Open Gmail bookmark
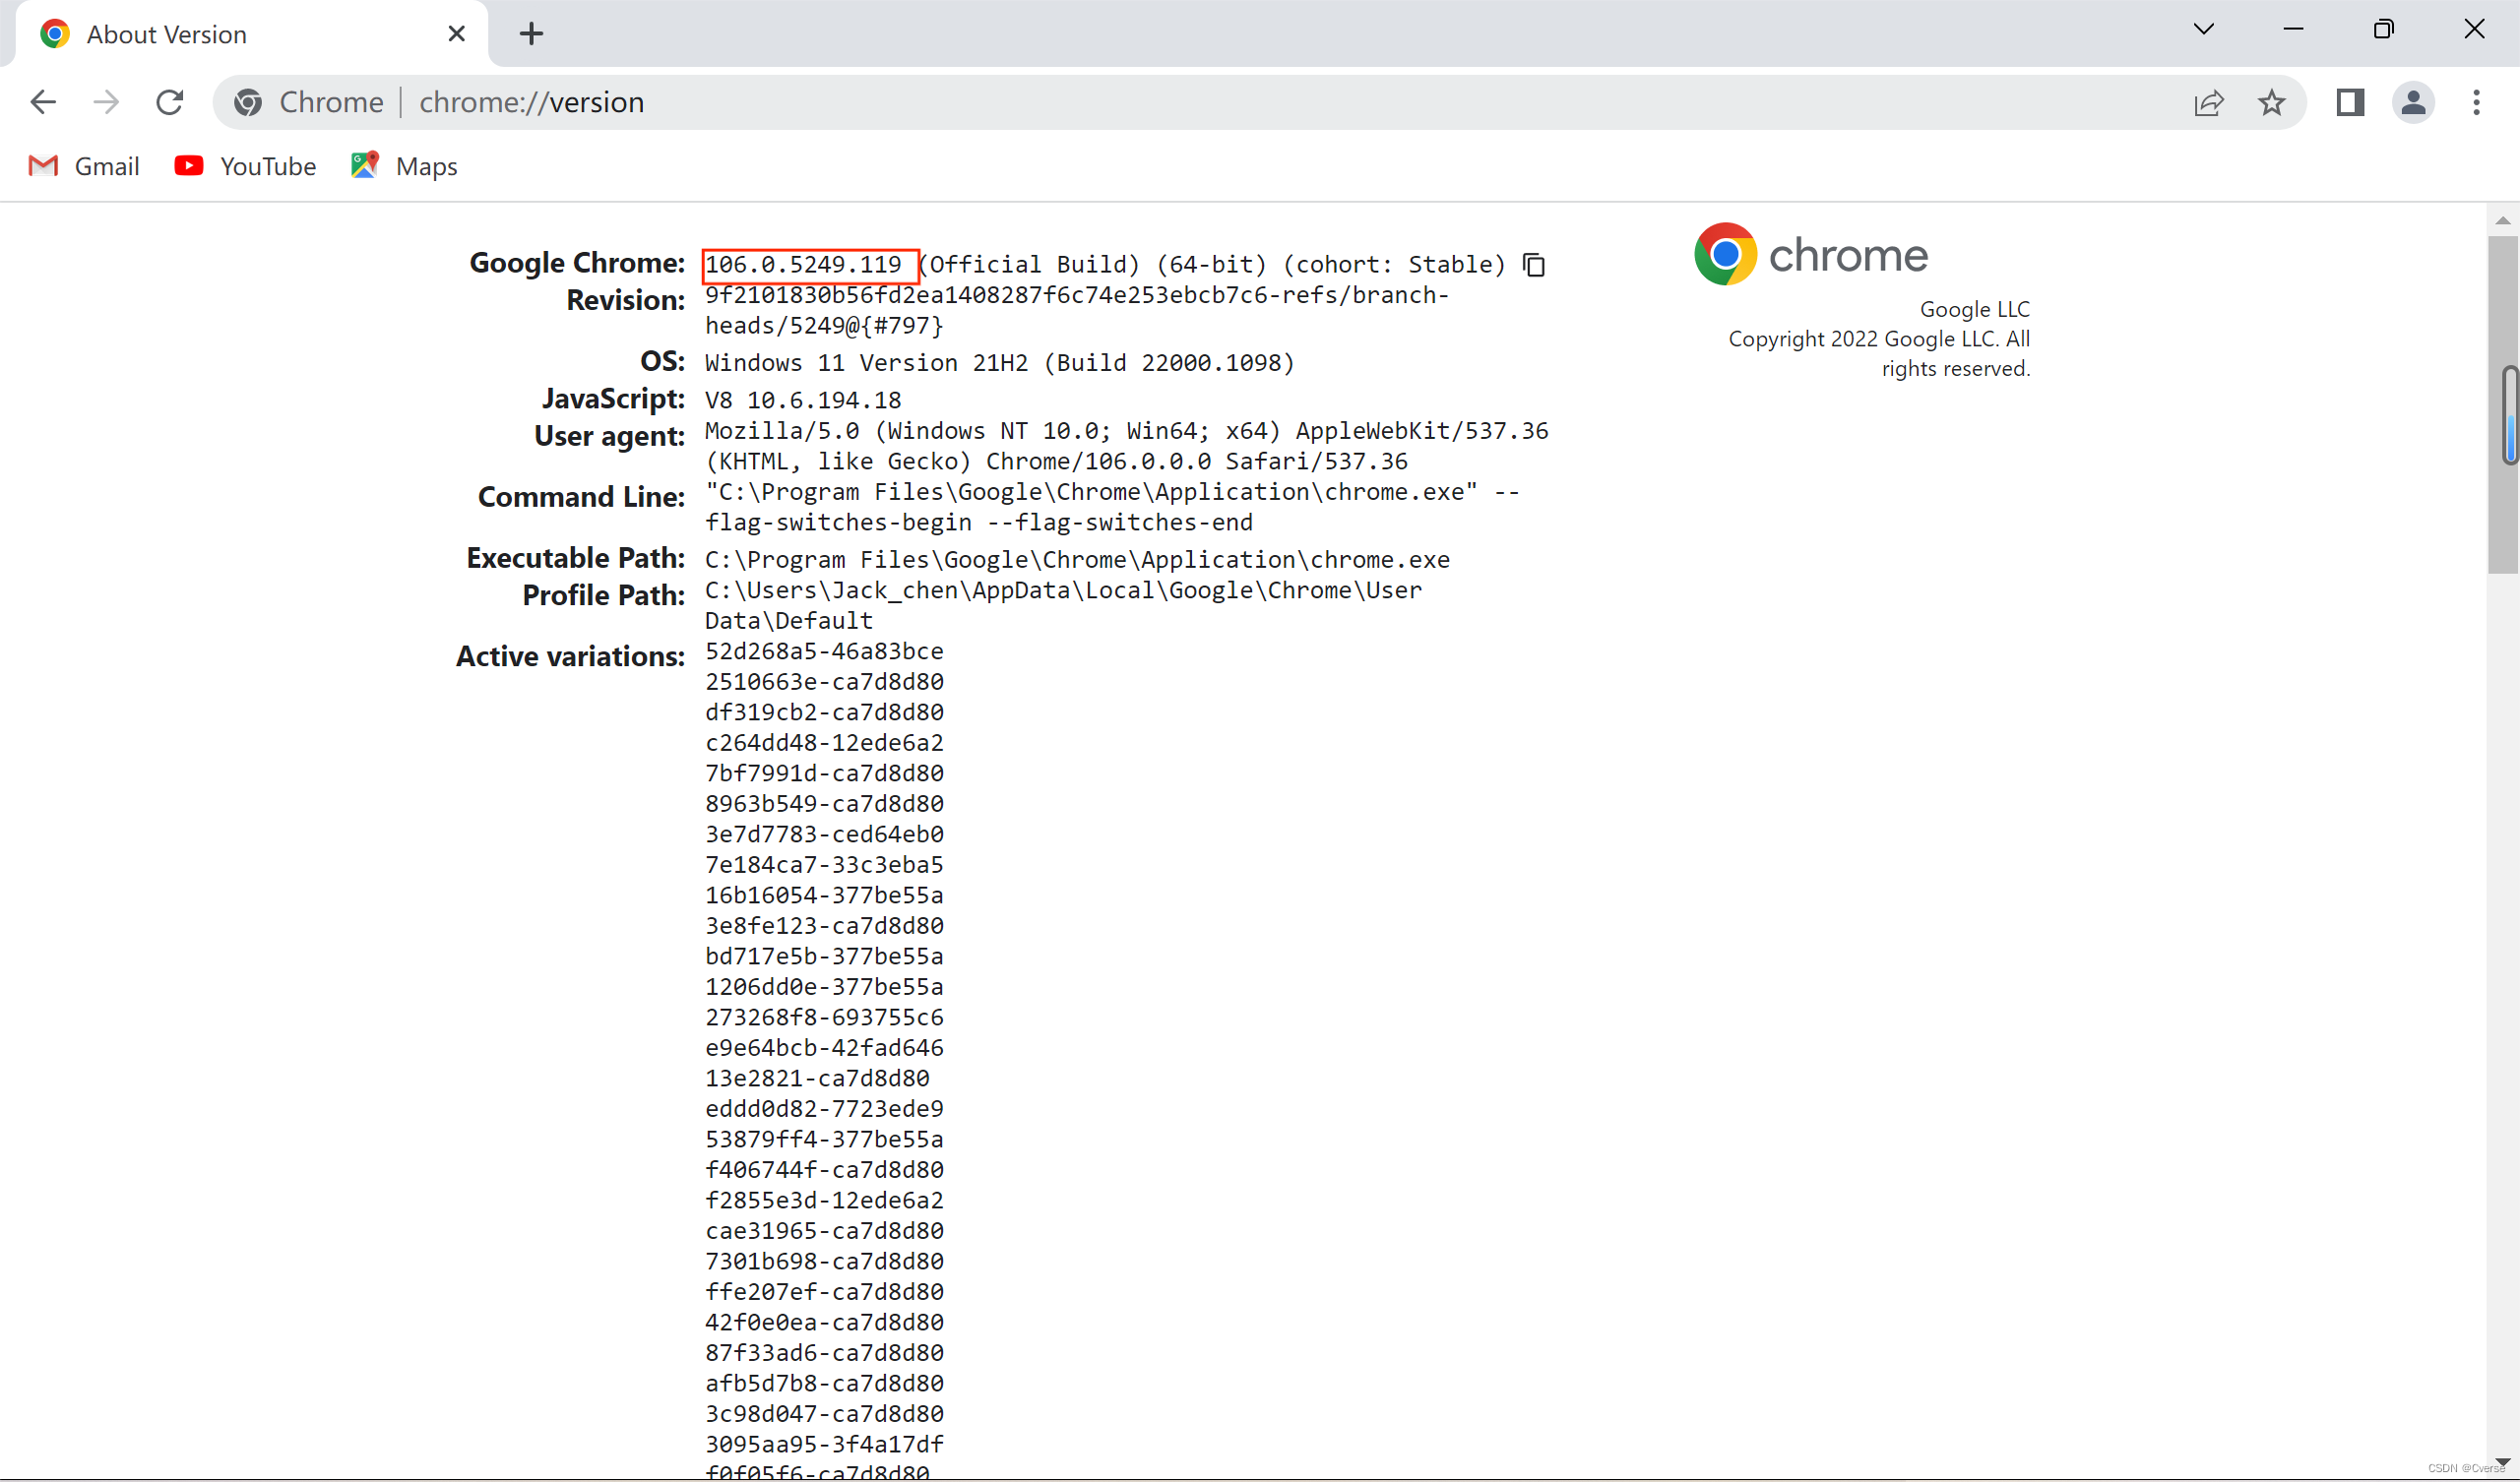This screenshot has width=2520, height=1482. [84, 166]
